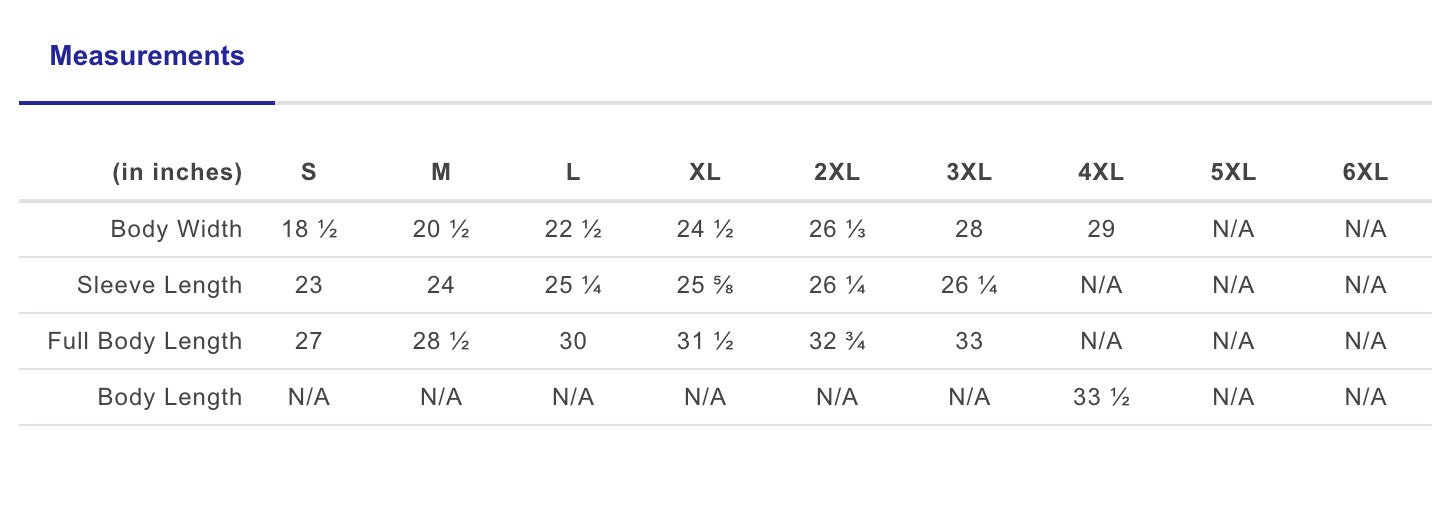Select the XL size column header
The image size is (1454, 532).
pos(705,172)
